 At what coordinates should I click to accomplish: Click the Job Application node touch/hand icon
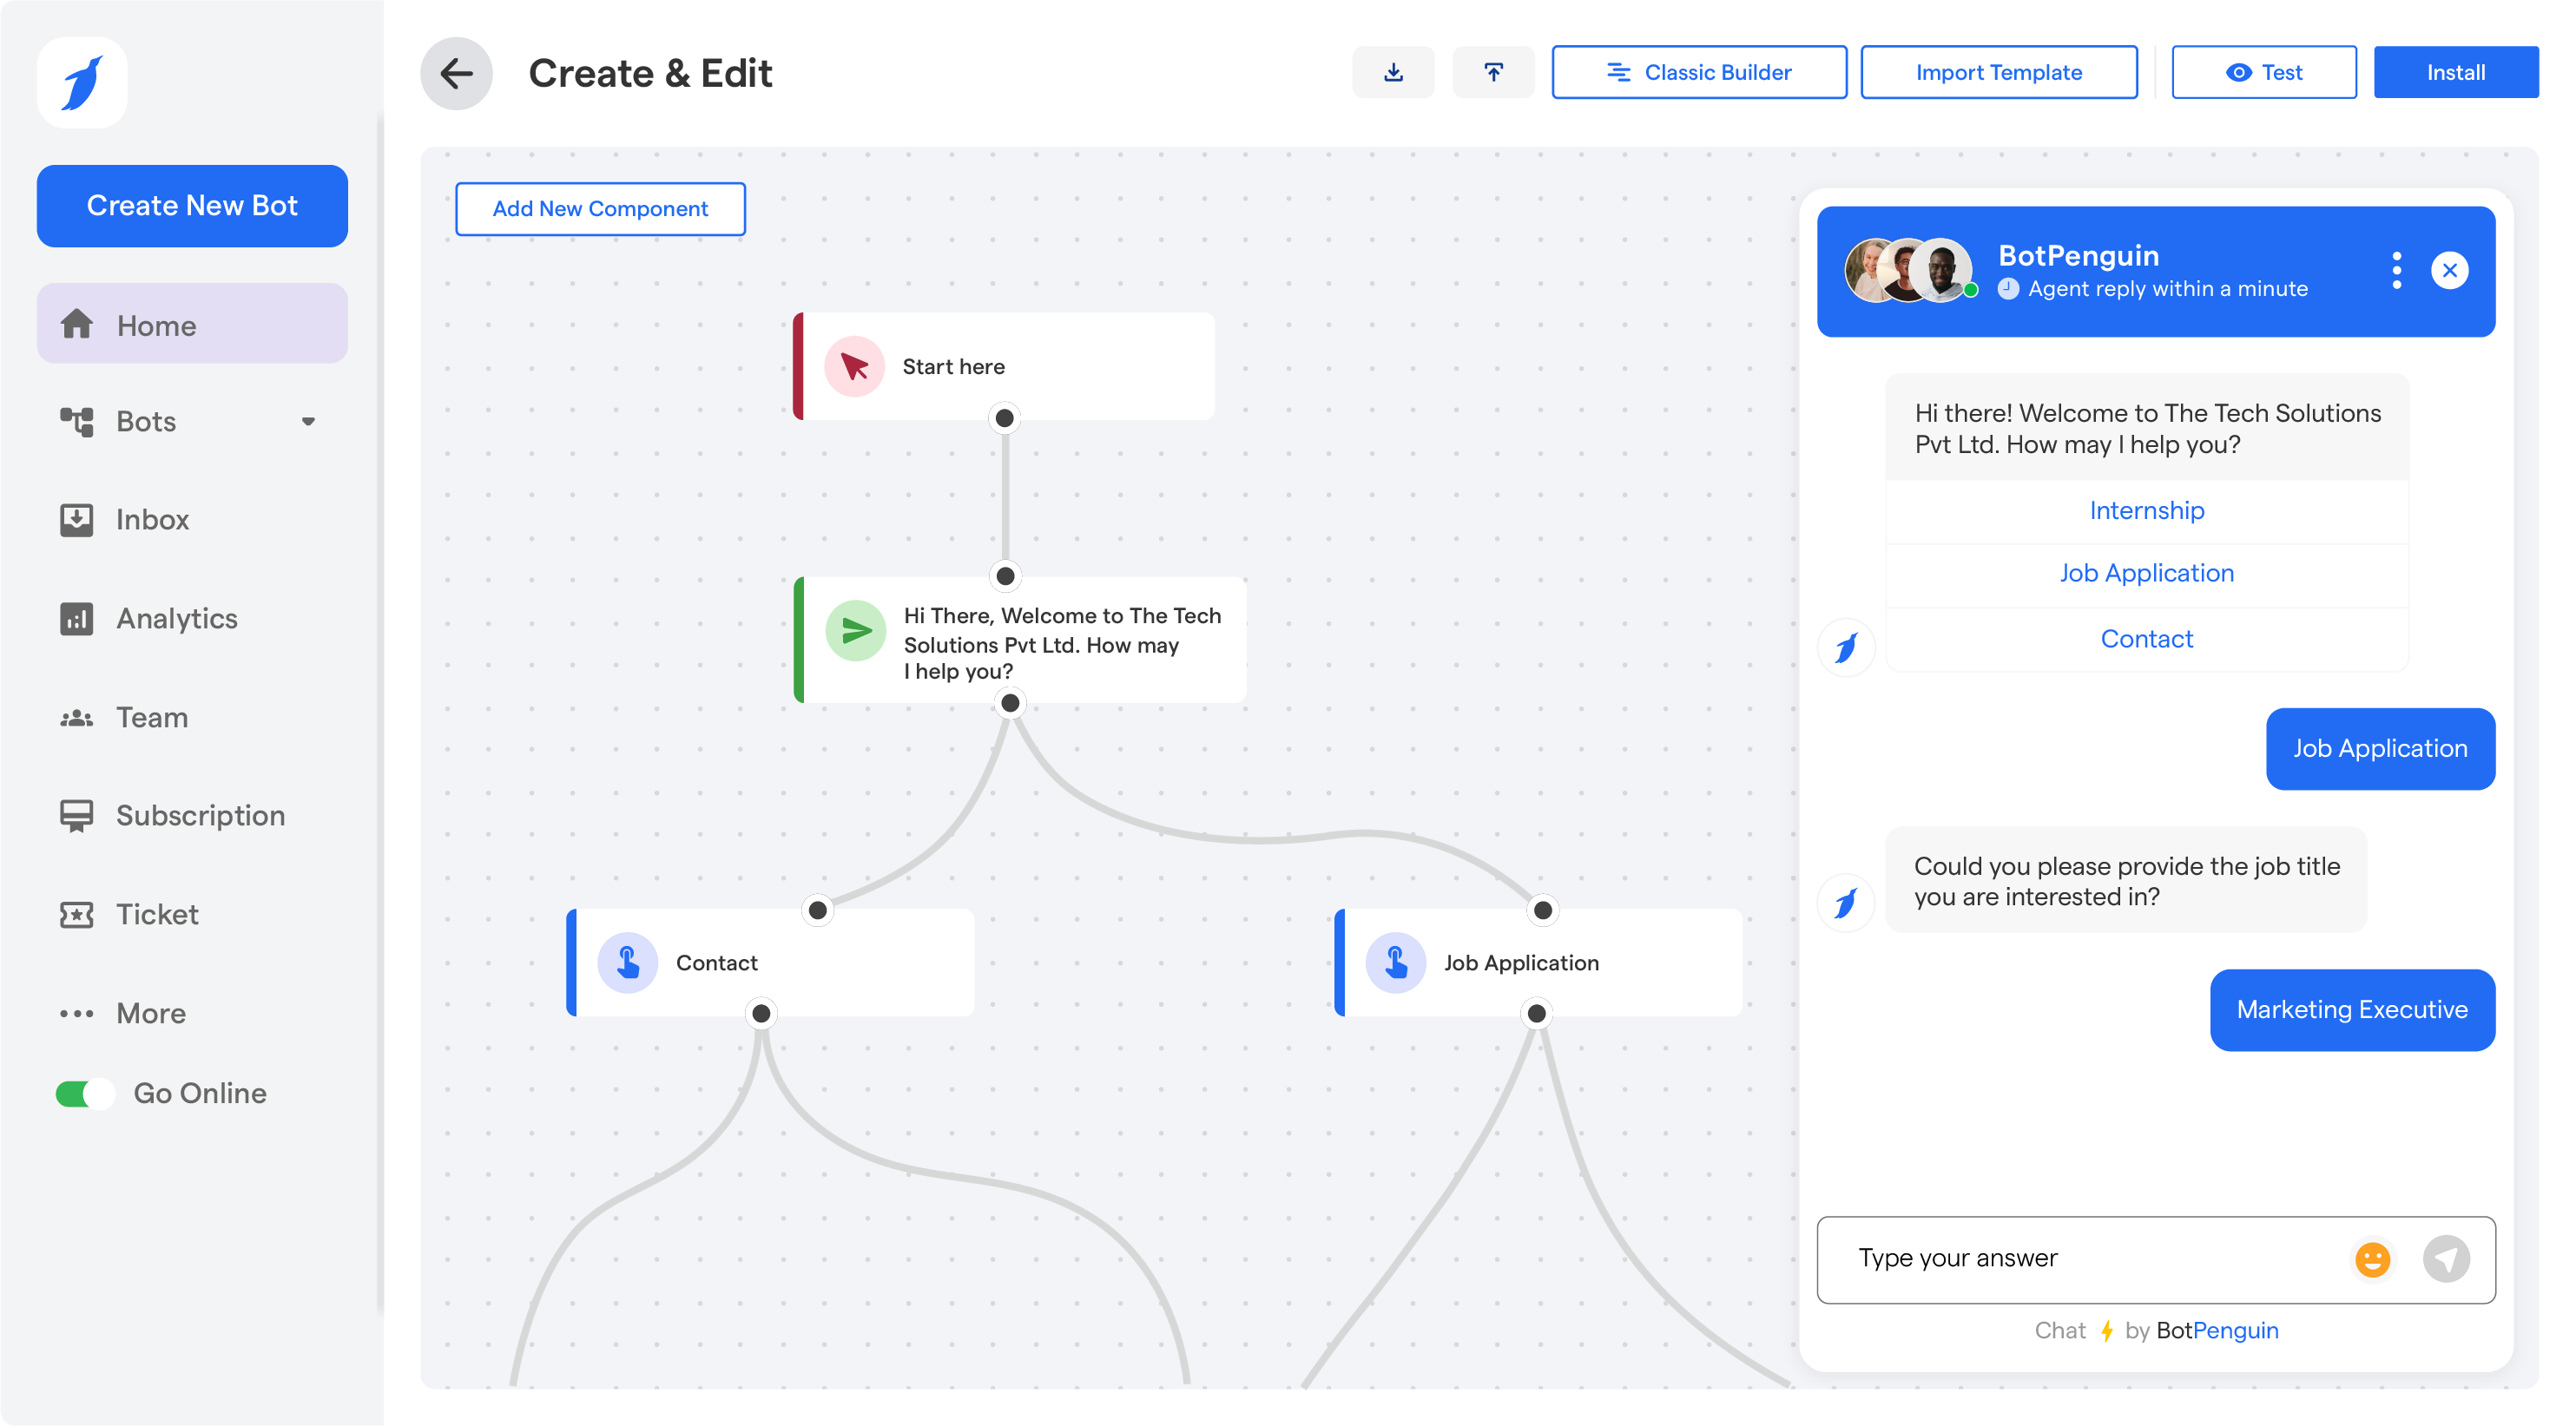[1398, 963]
